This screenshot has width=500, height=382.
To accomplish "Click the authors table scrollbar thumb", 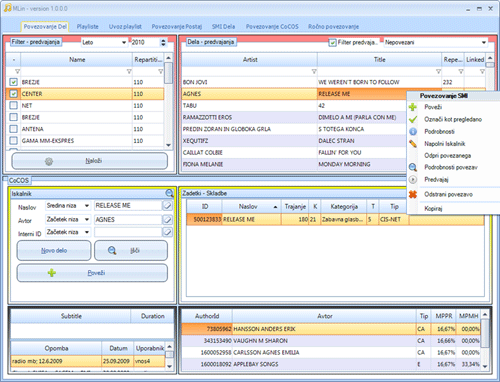I will pos(485,333).
